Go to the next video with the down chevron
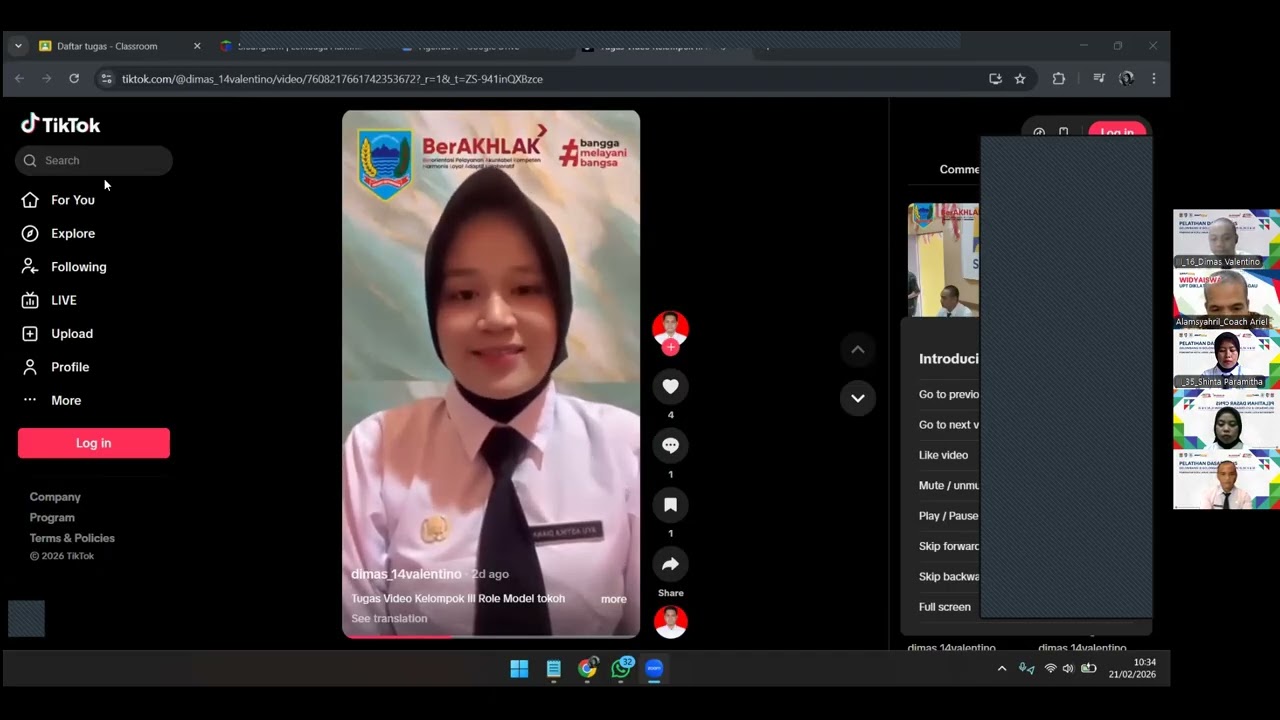The width and height of the screenshot is (1280, 720). [x=857, y=398]
